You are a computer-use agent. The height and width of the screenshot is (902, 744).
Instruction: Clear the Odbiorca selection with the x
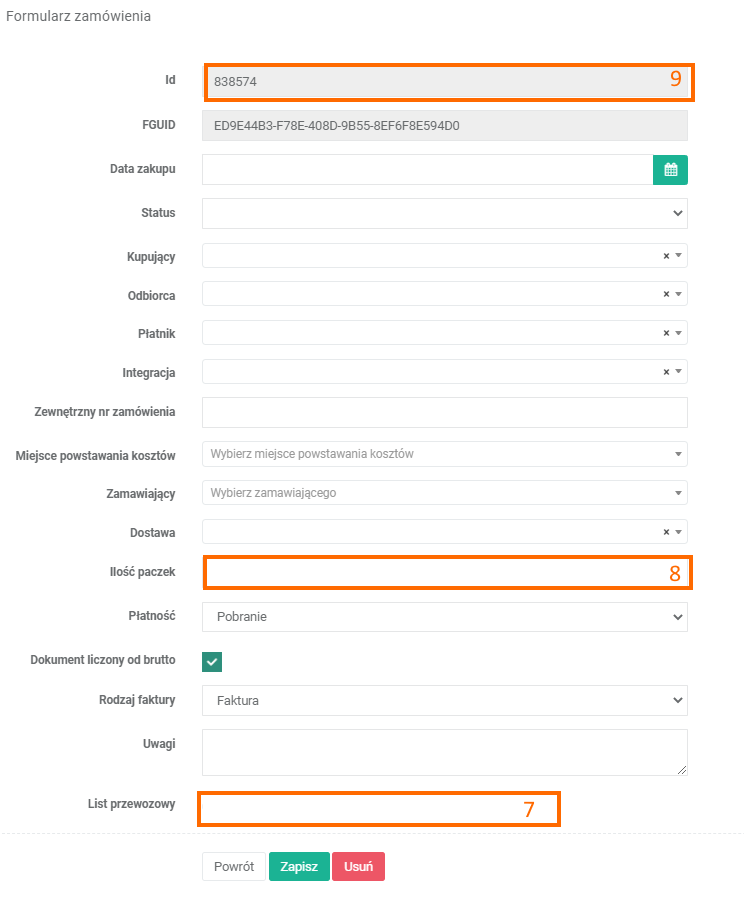point(666,294)
